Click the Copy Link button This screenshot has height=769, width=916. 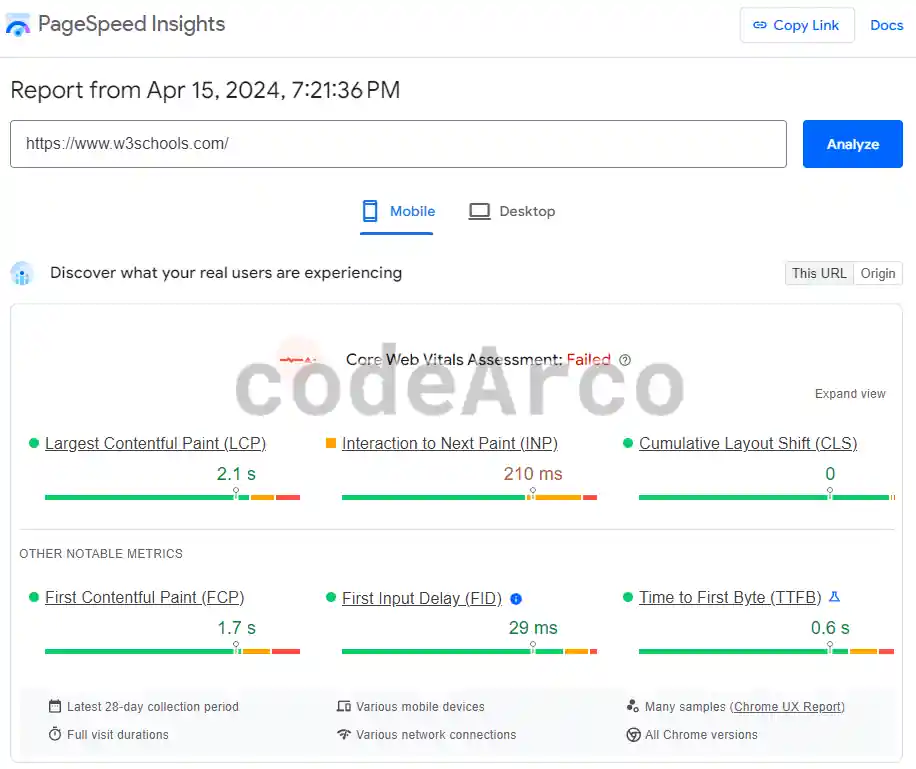(x=797, y=25)
